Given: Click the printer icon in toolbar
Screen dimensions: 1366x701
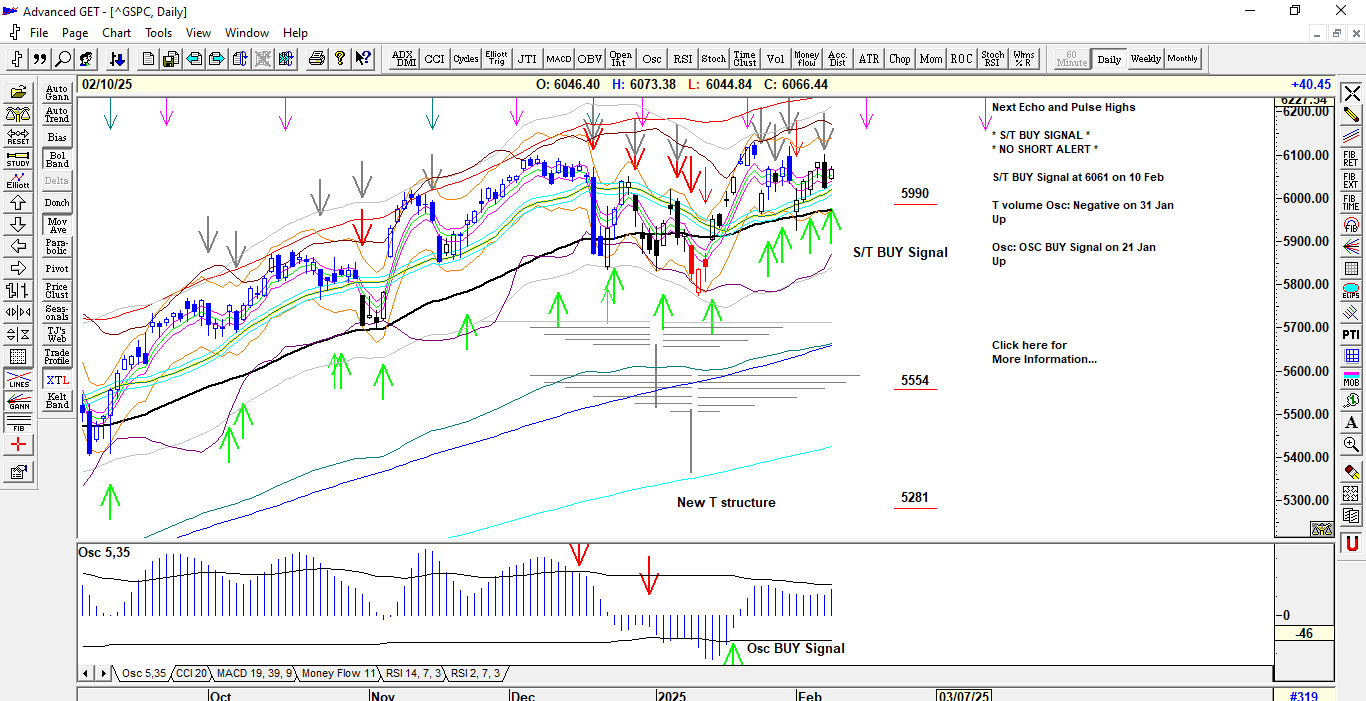Looking at the screenshot, I should [317, 59].
